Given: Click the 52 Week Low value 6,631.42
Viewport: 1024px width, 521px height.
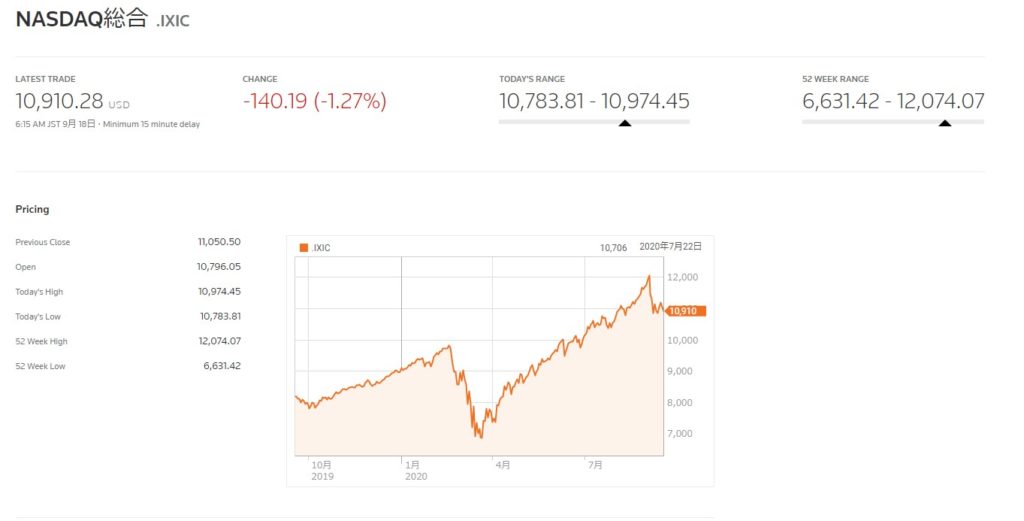Looking at the screenshot, I should 222,366.
